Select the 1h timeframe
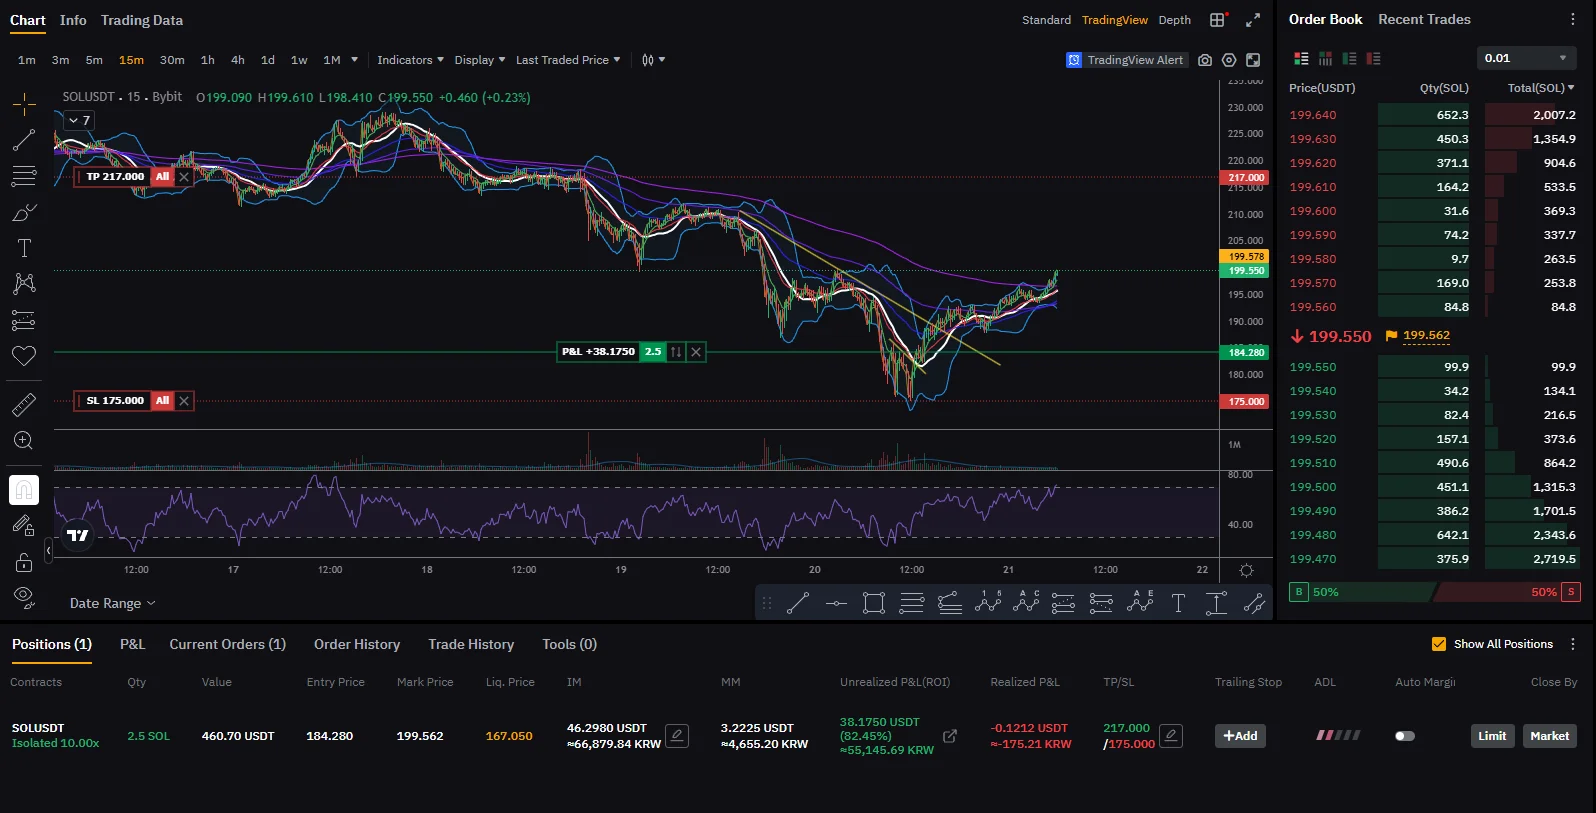This screenshot has height=813, width=1596. click(208, 60)
